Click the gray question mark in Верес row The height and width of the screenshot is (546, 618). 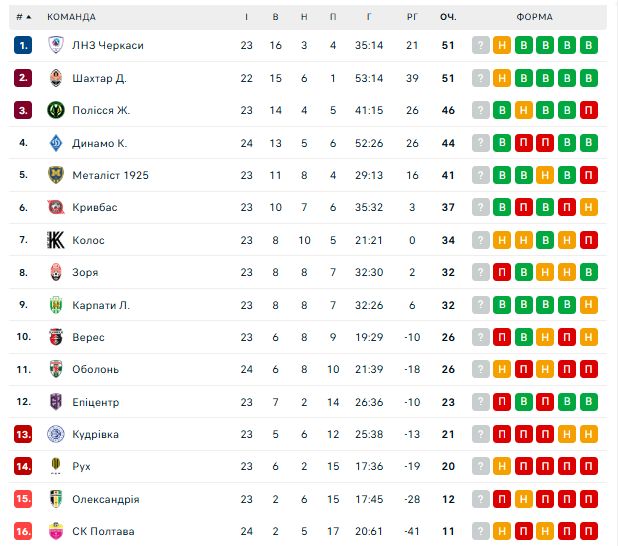[481, 337]
